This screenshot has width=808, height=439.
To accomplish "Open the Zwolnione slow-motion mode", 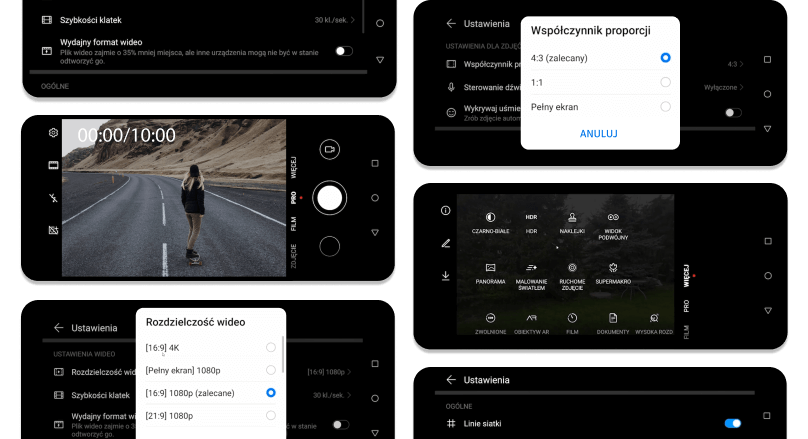I will (x=490, y=318).
